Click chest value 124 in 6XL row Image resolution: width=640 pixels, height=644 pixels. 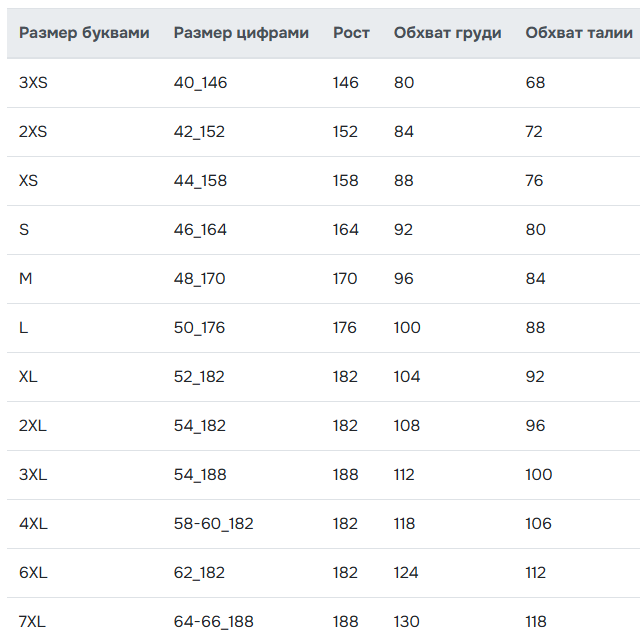[x=406, y=573]
